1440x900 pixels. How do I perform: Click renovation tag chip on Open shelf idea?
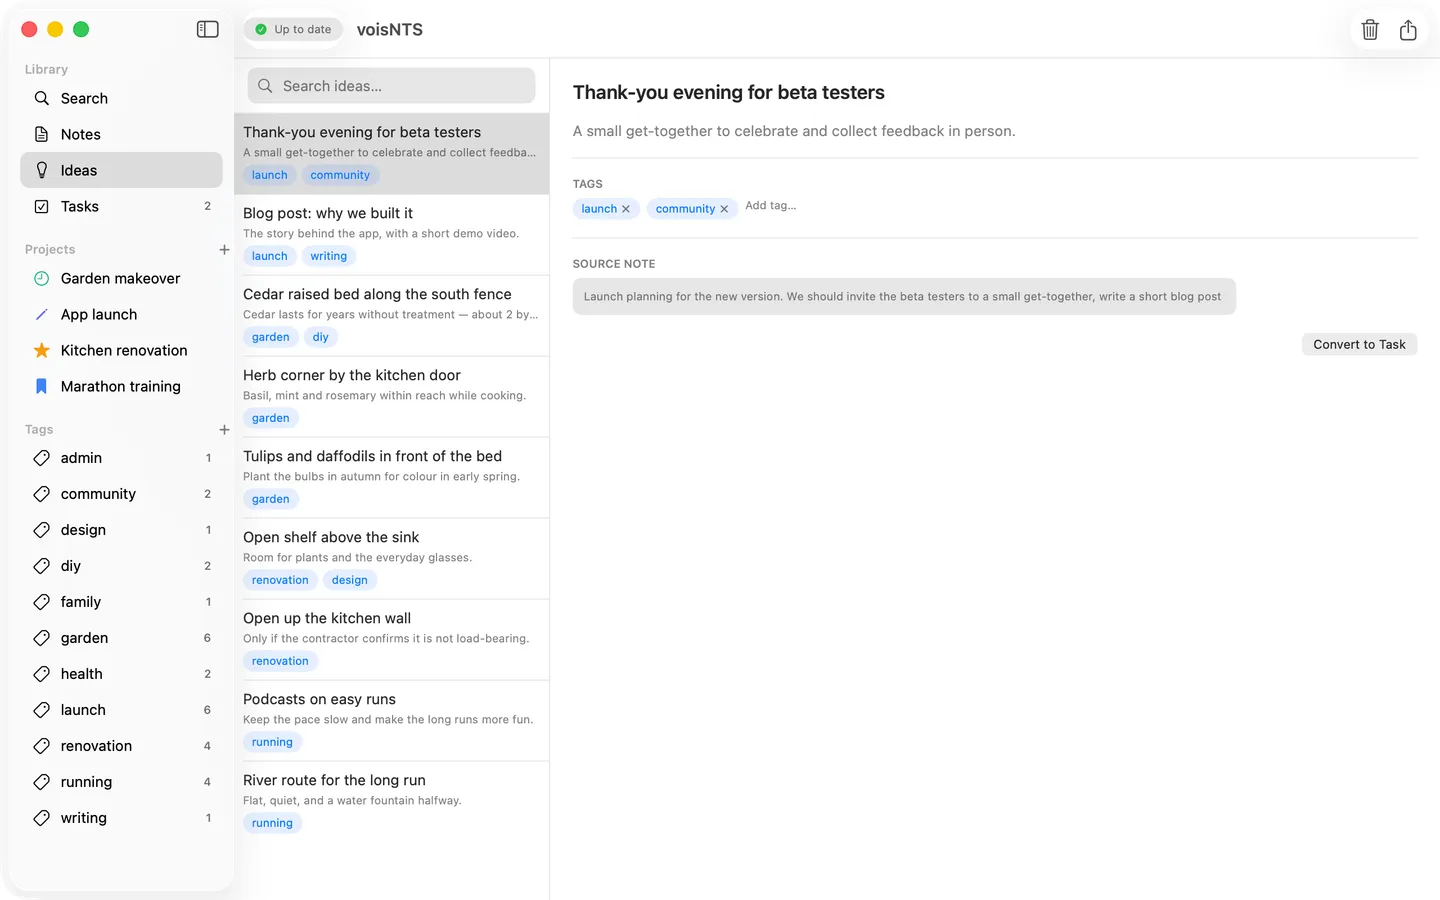(x=280, y=580)
